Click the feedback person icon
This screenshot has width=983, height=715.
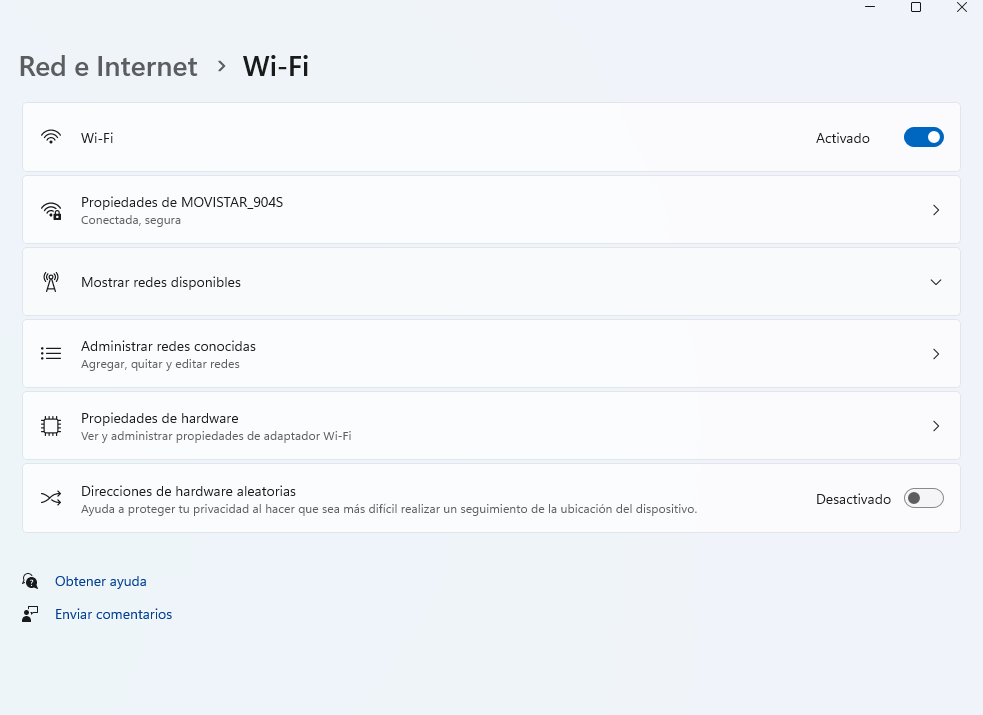[x=30, y=614]
